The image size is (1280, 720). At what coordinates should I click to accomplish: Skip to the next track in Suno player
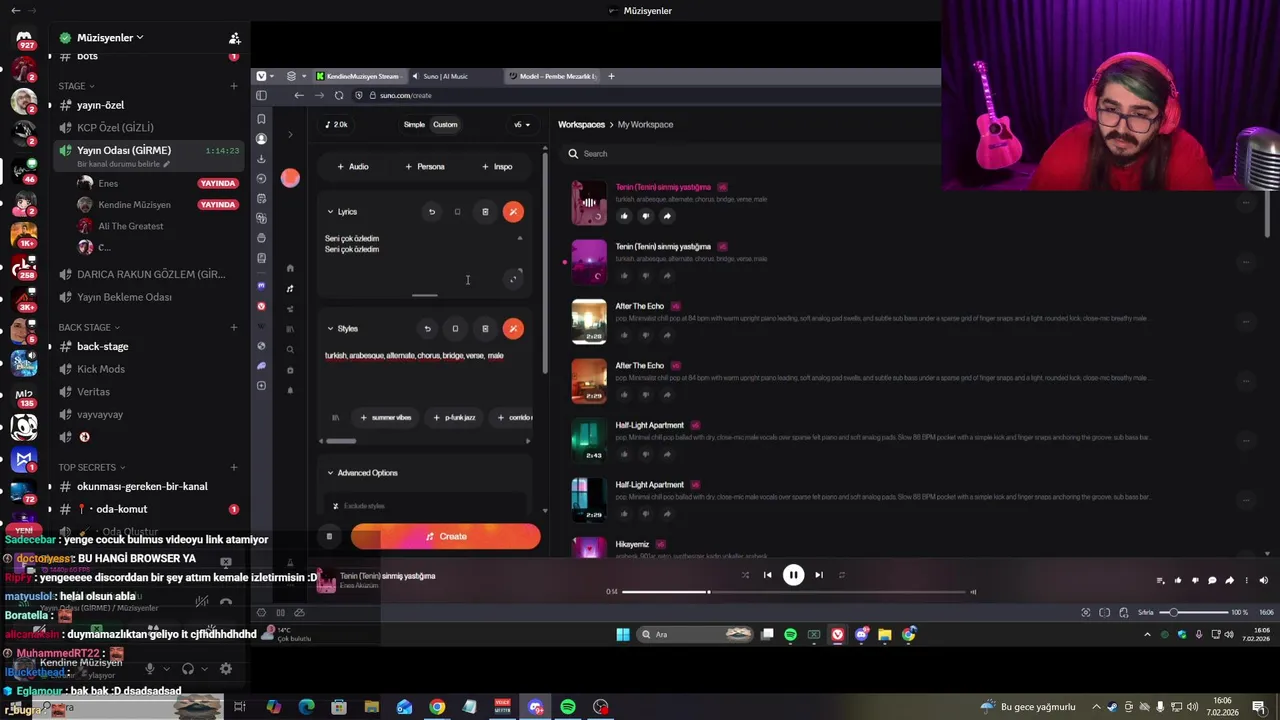tap(819, 575)
